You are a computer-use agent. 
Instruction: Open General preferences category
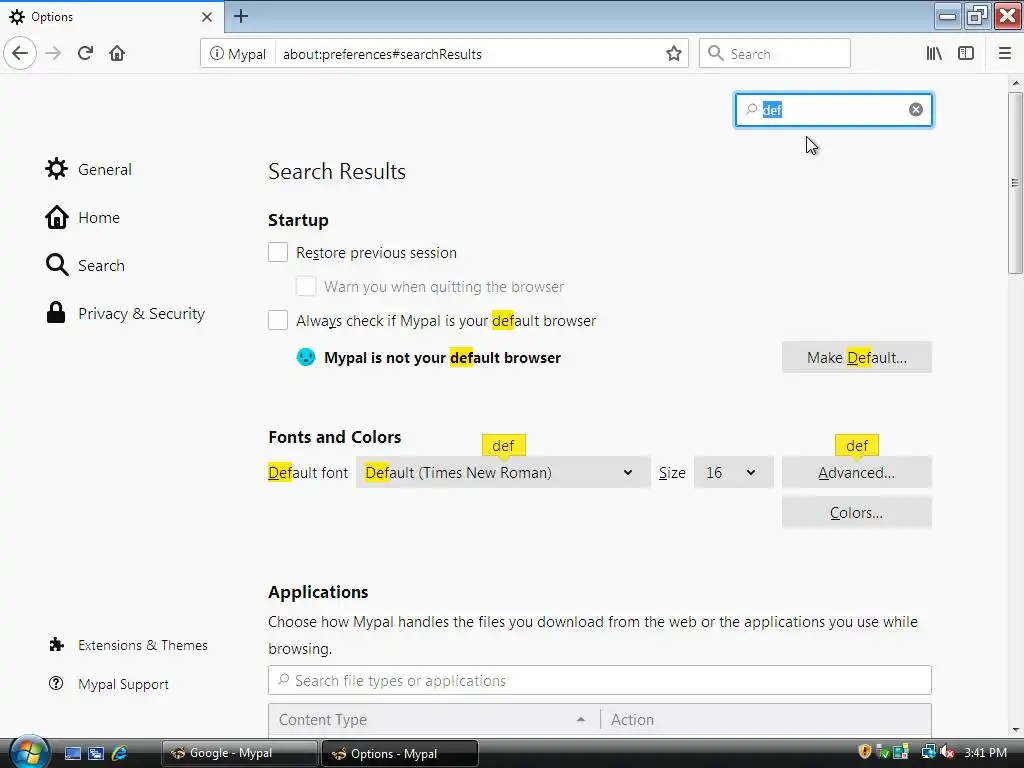(89, 169)
